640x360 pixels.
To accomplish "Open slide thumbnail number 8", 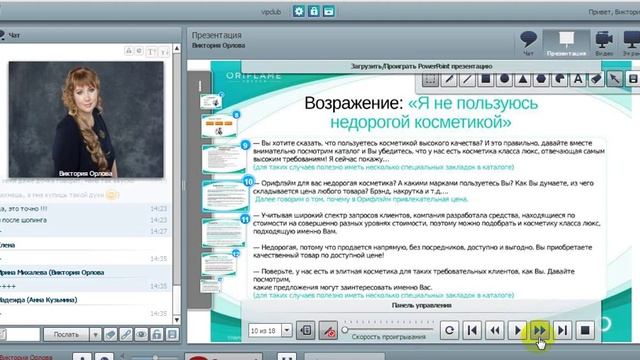I will coord(219,126).
